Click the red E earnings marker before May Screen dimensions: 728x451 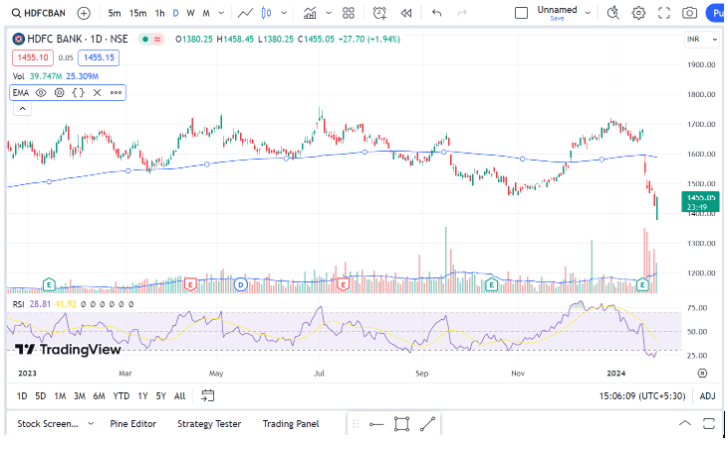[190, 284]
